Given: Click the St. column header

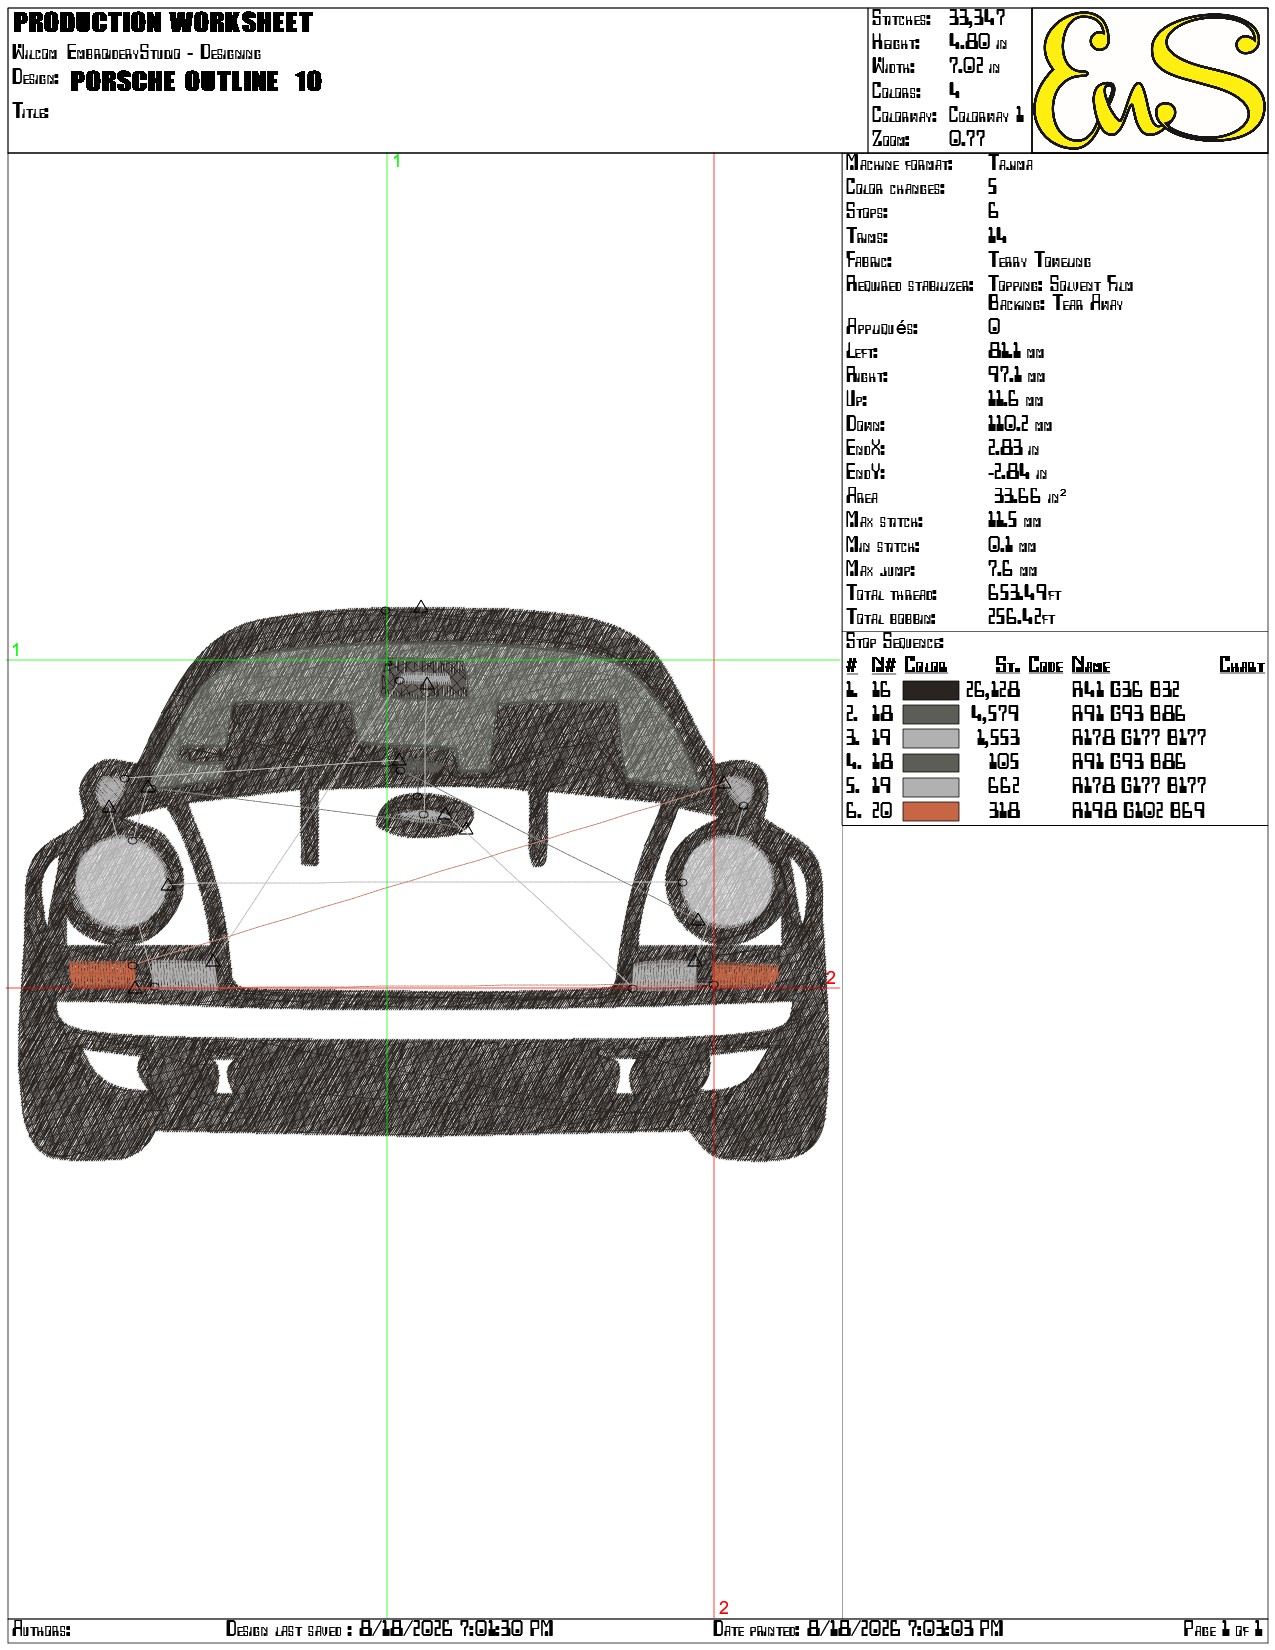Looking at the screenshot, I should pos(1007,666).
